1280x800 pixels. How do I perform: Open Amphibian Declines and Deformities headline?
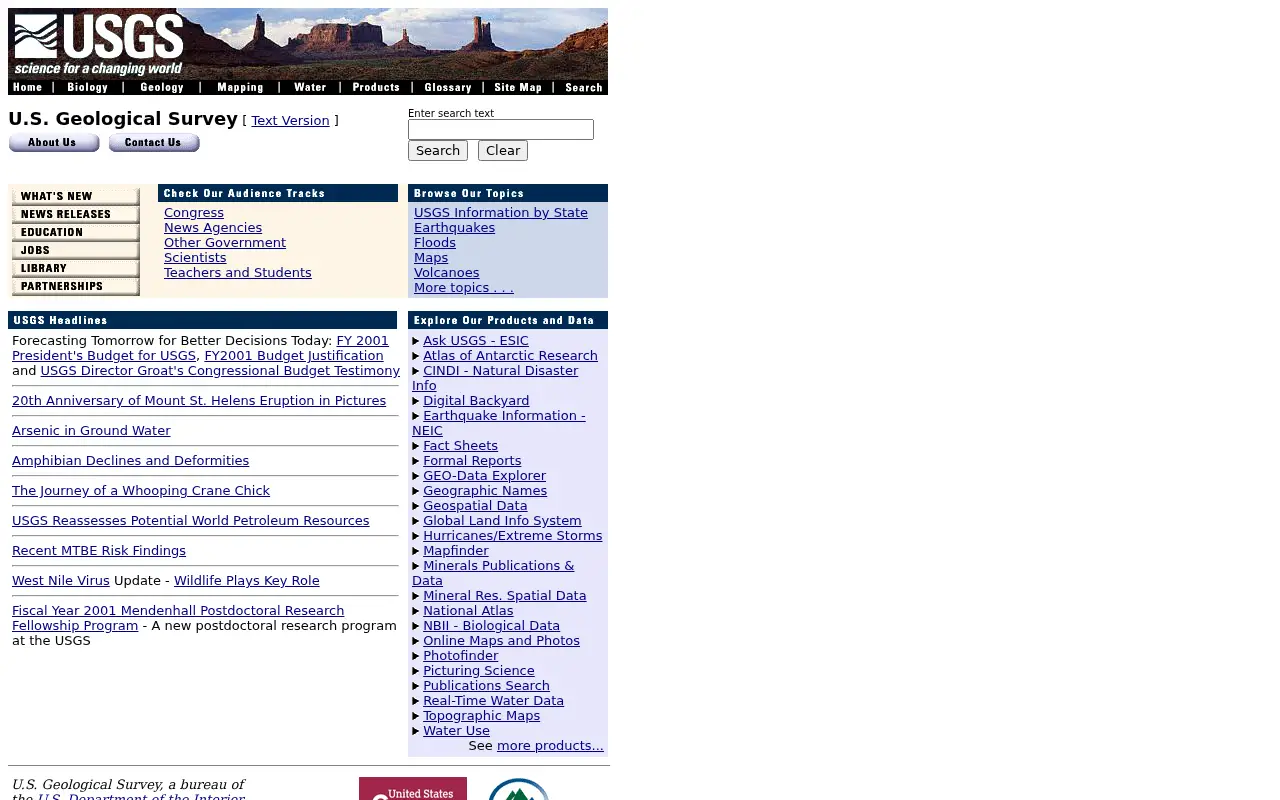pyautogui.click(x=130, y=461)
